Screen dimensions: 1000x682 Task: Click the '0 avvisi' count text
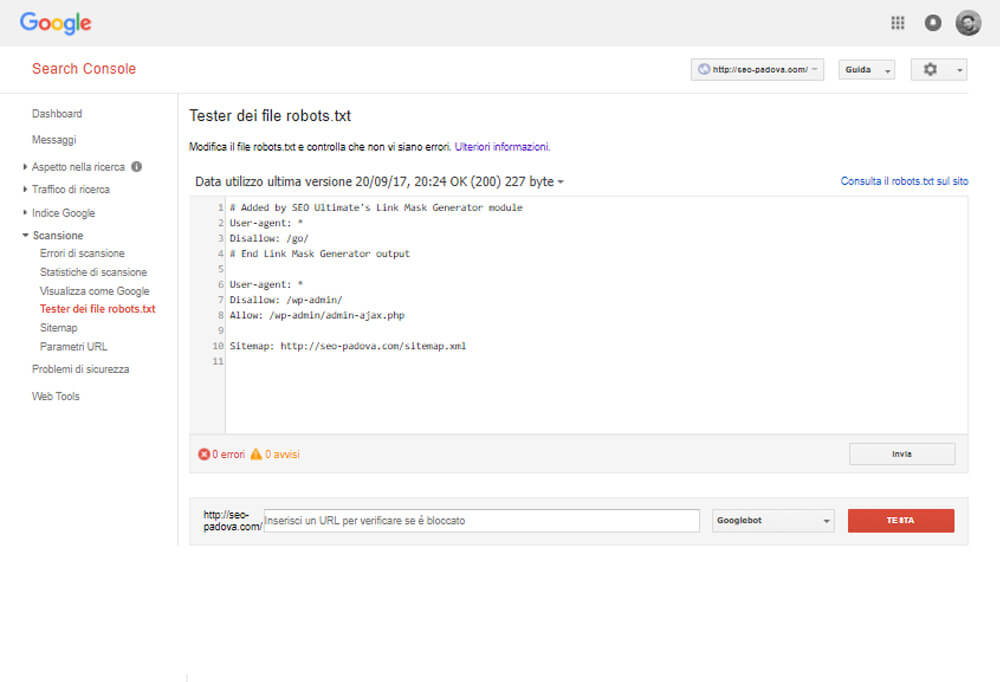(x=282, y=454)
